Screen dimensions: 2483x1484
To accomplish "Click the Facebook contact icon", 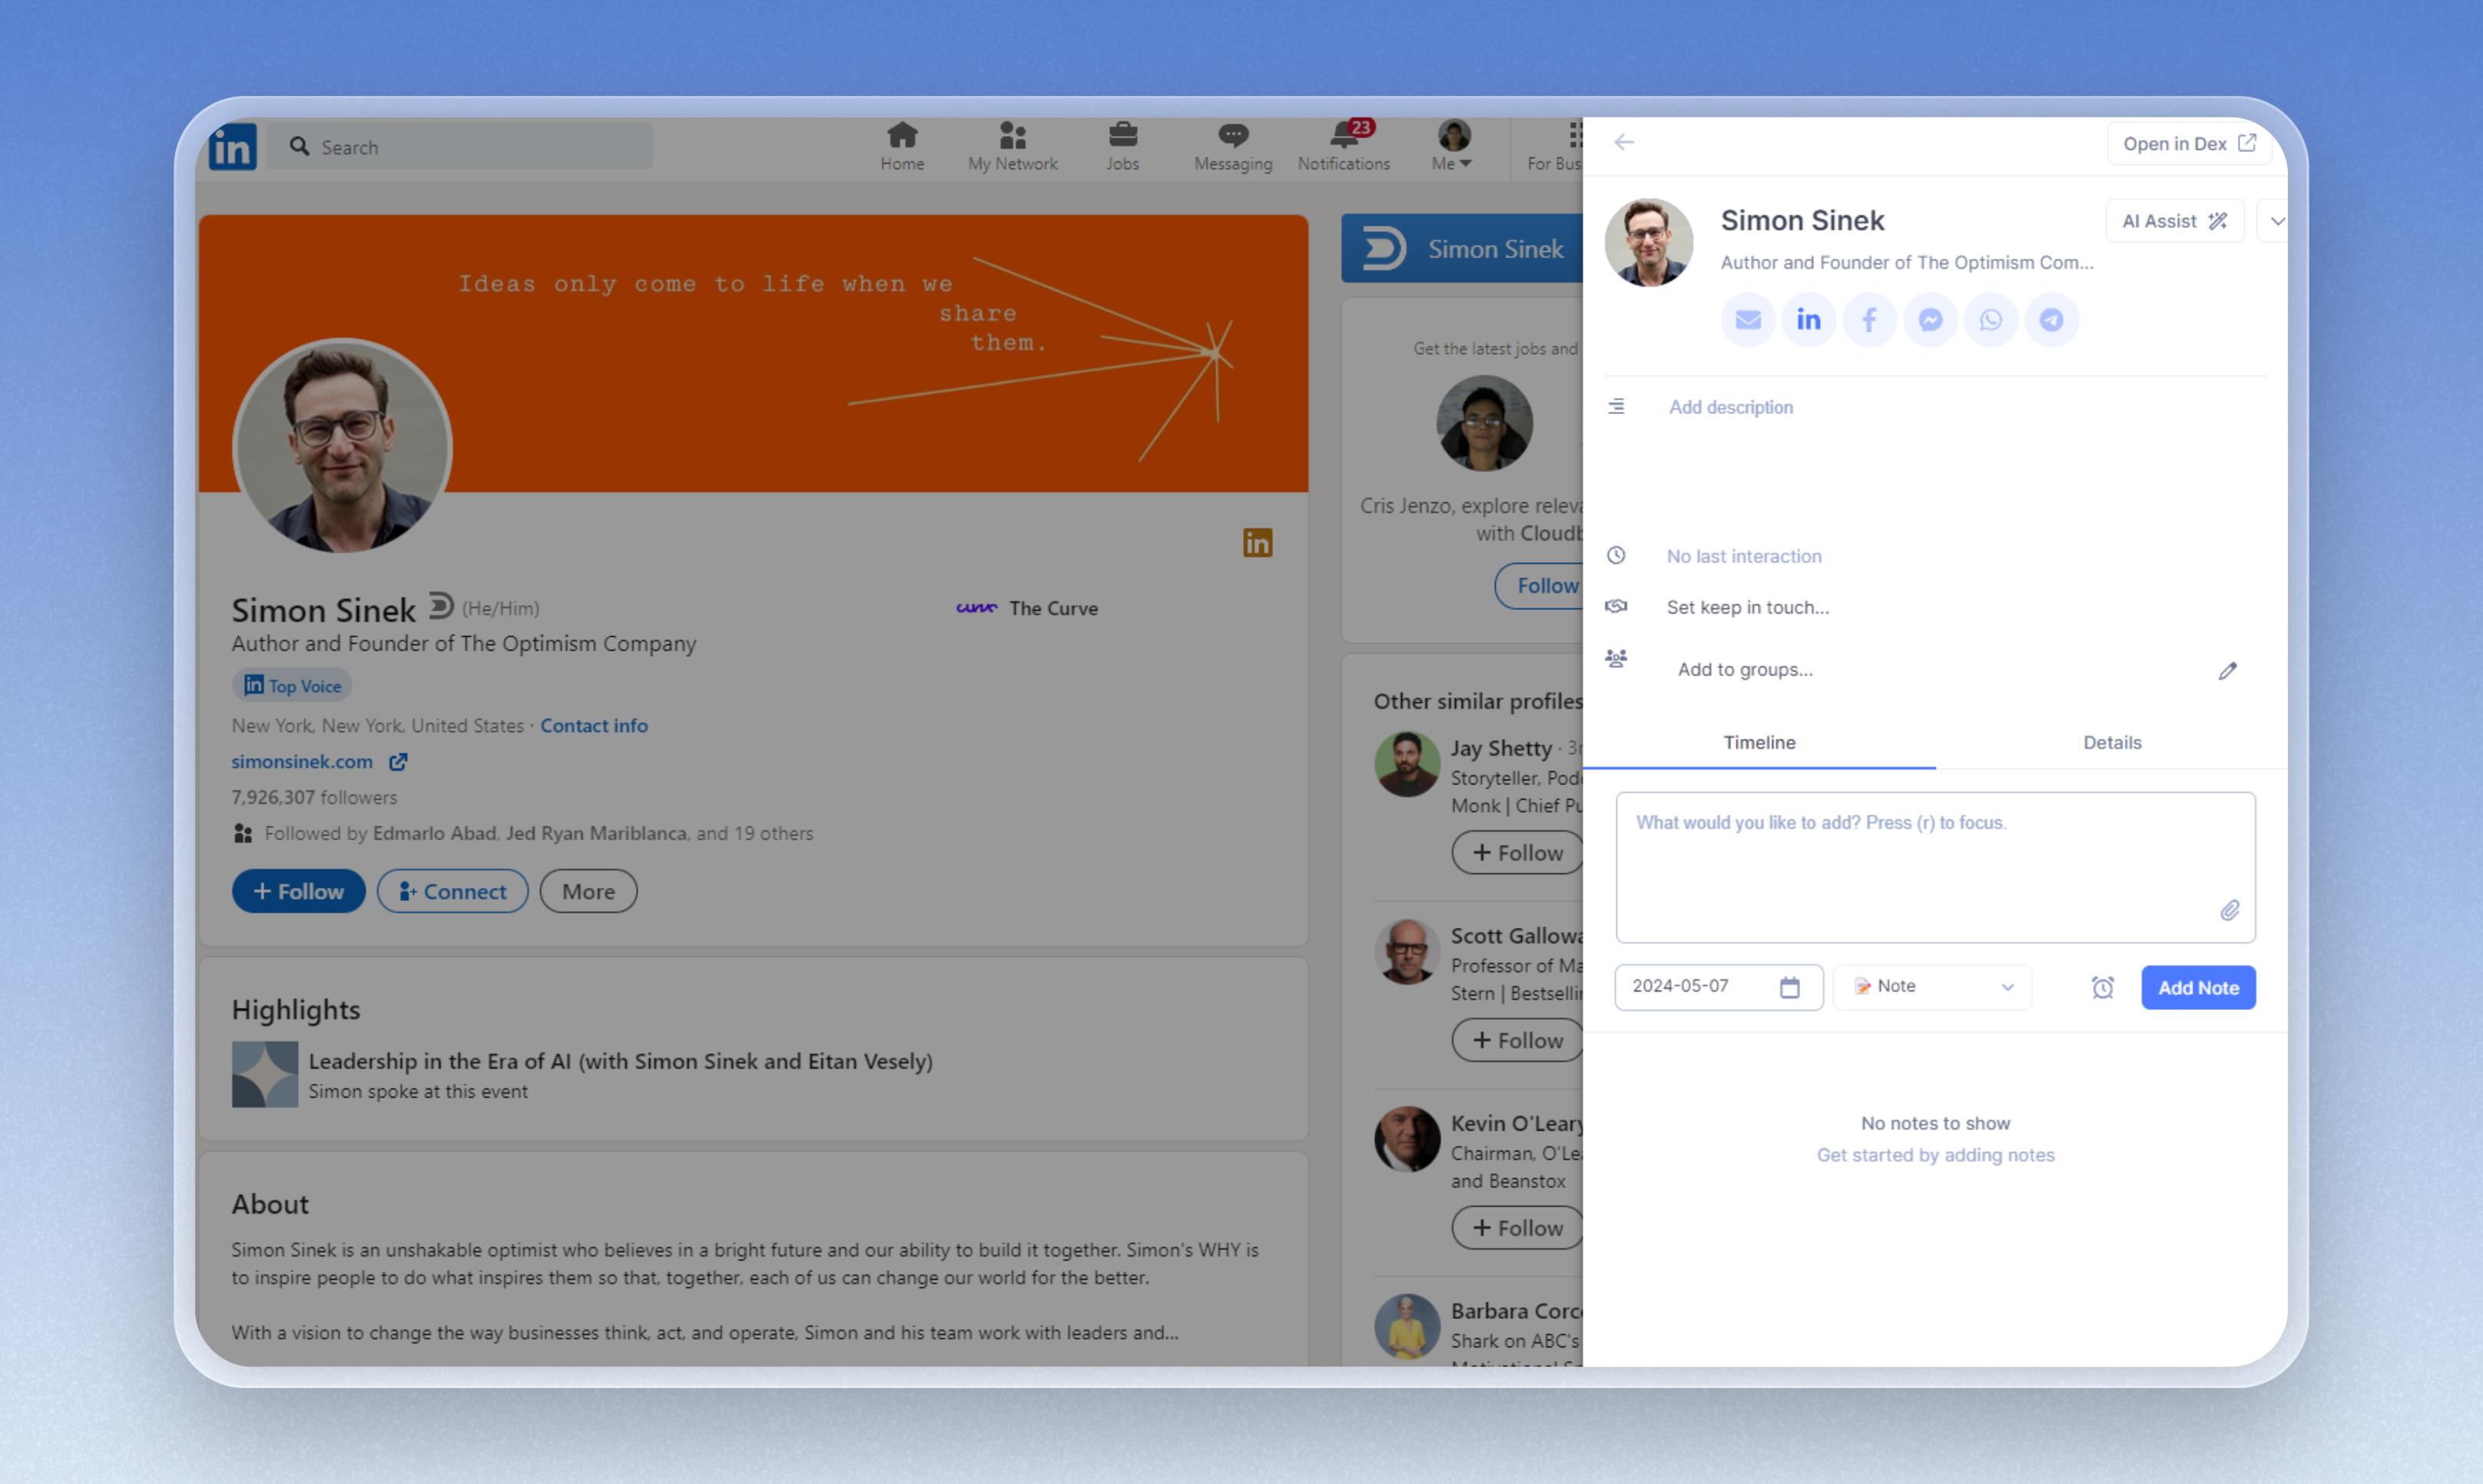I will click(x=1869, y=320).
